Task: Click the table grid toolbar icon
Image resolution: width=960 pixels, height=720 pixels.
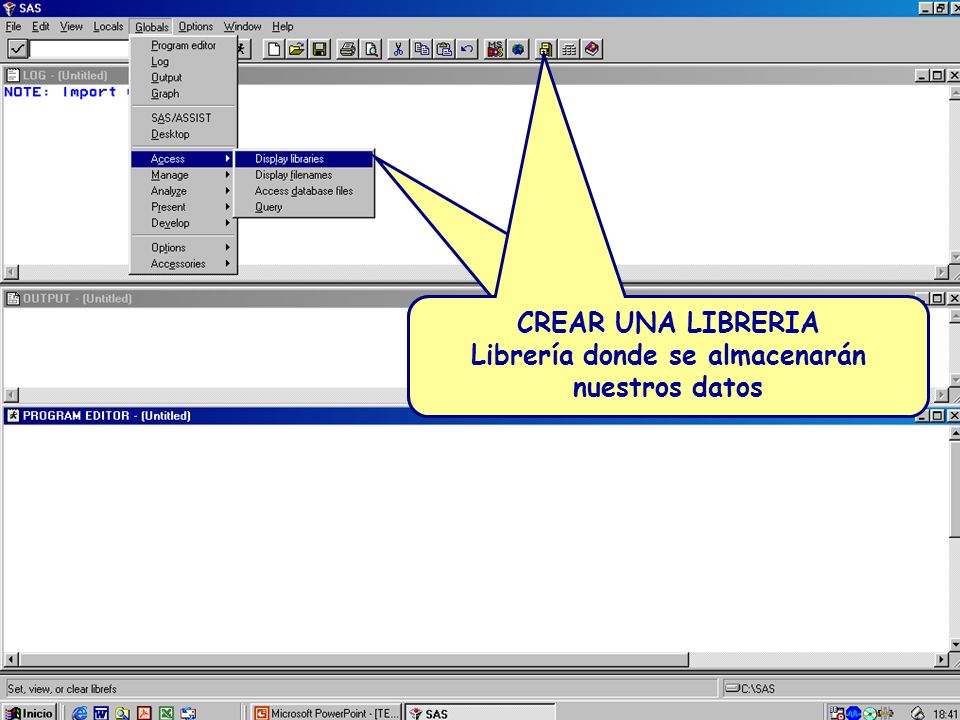Action: point(569,49)
